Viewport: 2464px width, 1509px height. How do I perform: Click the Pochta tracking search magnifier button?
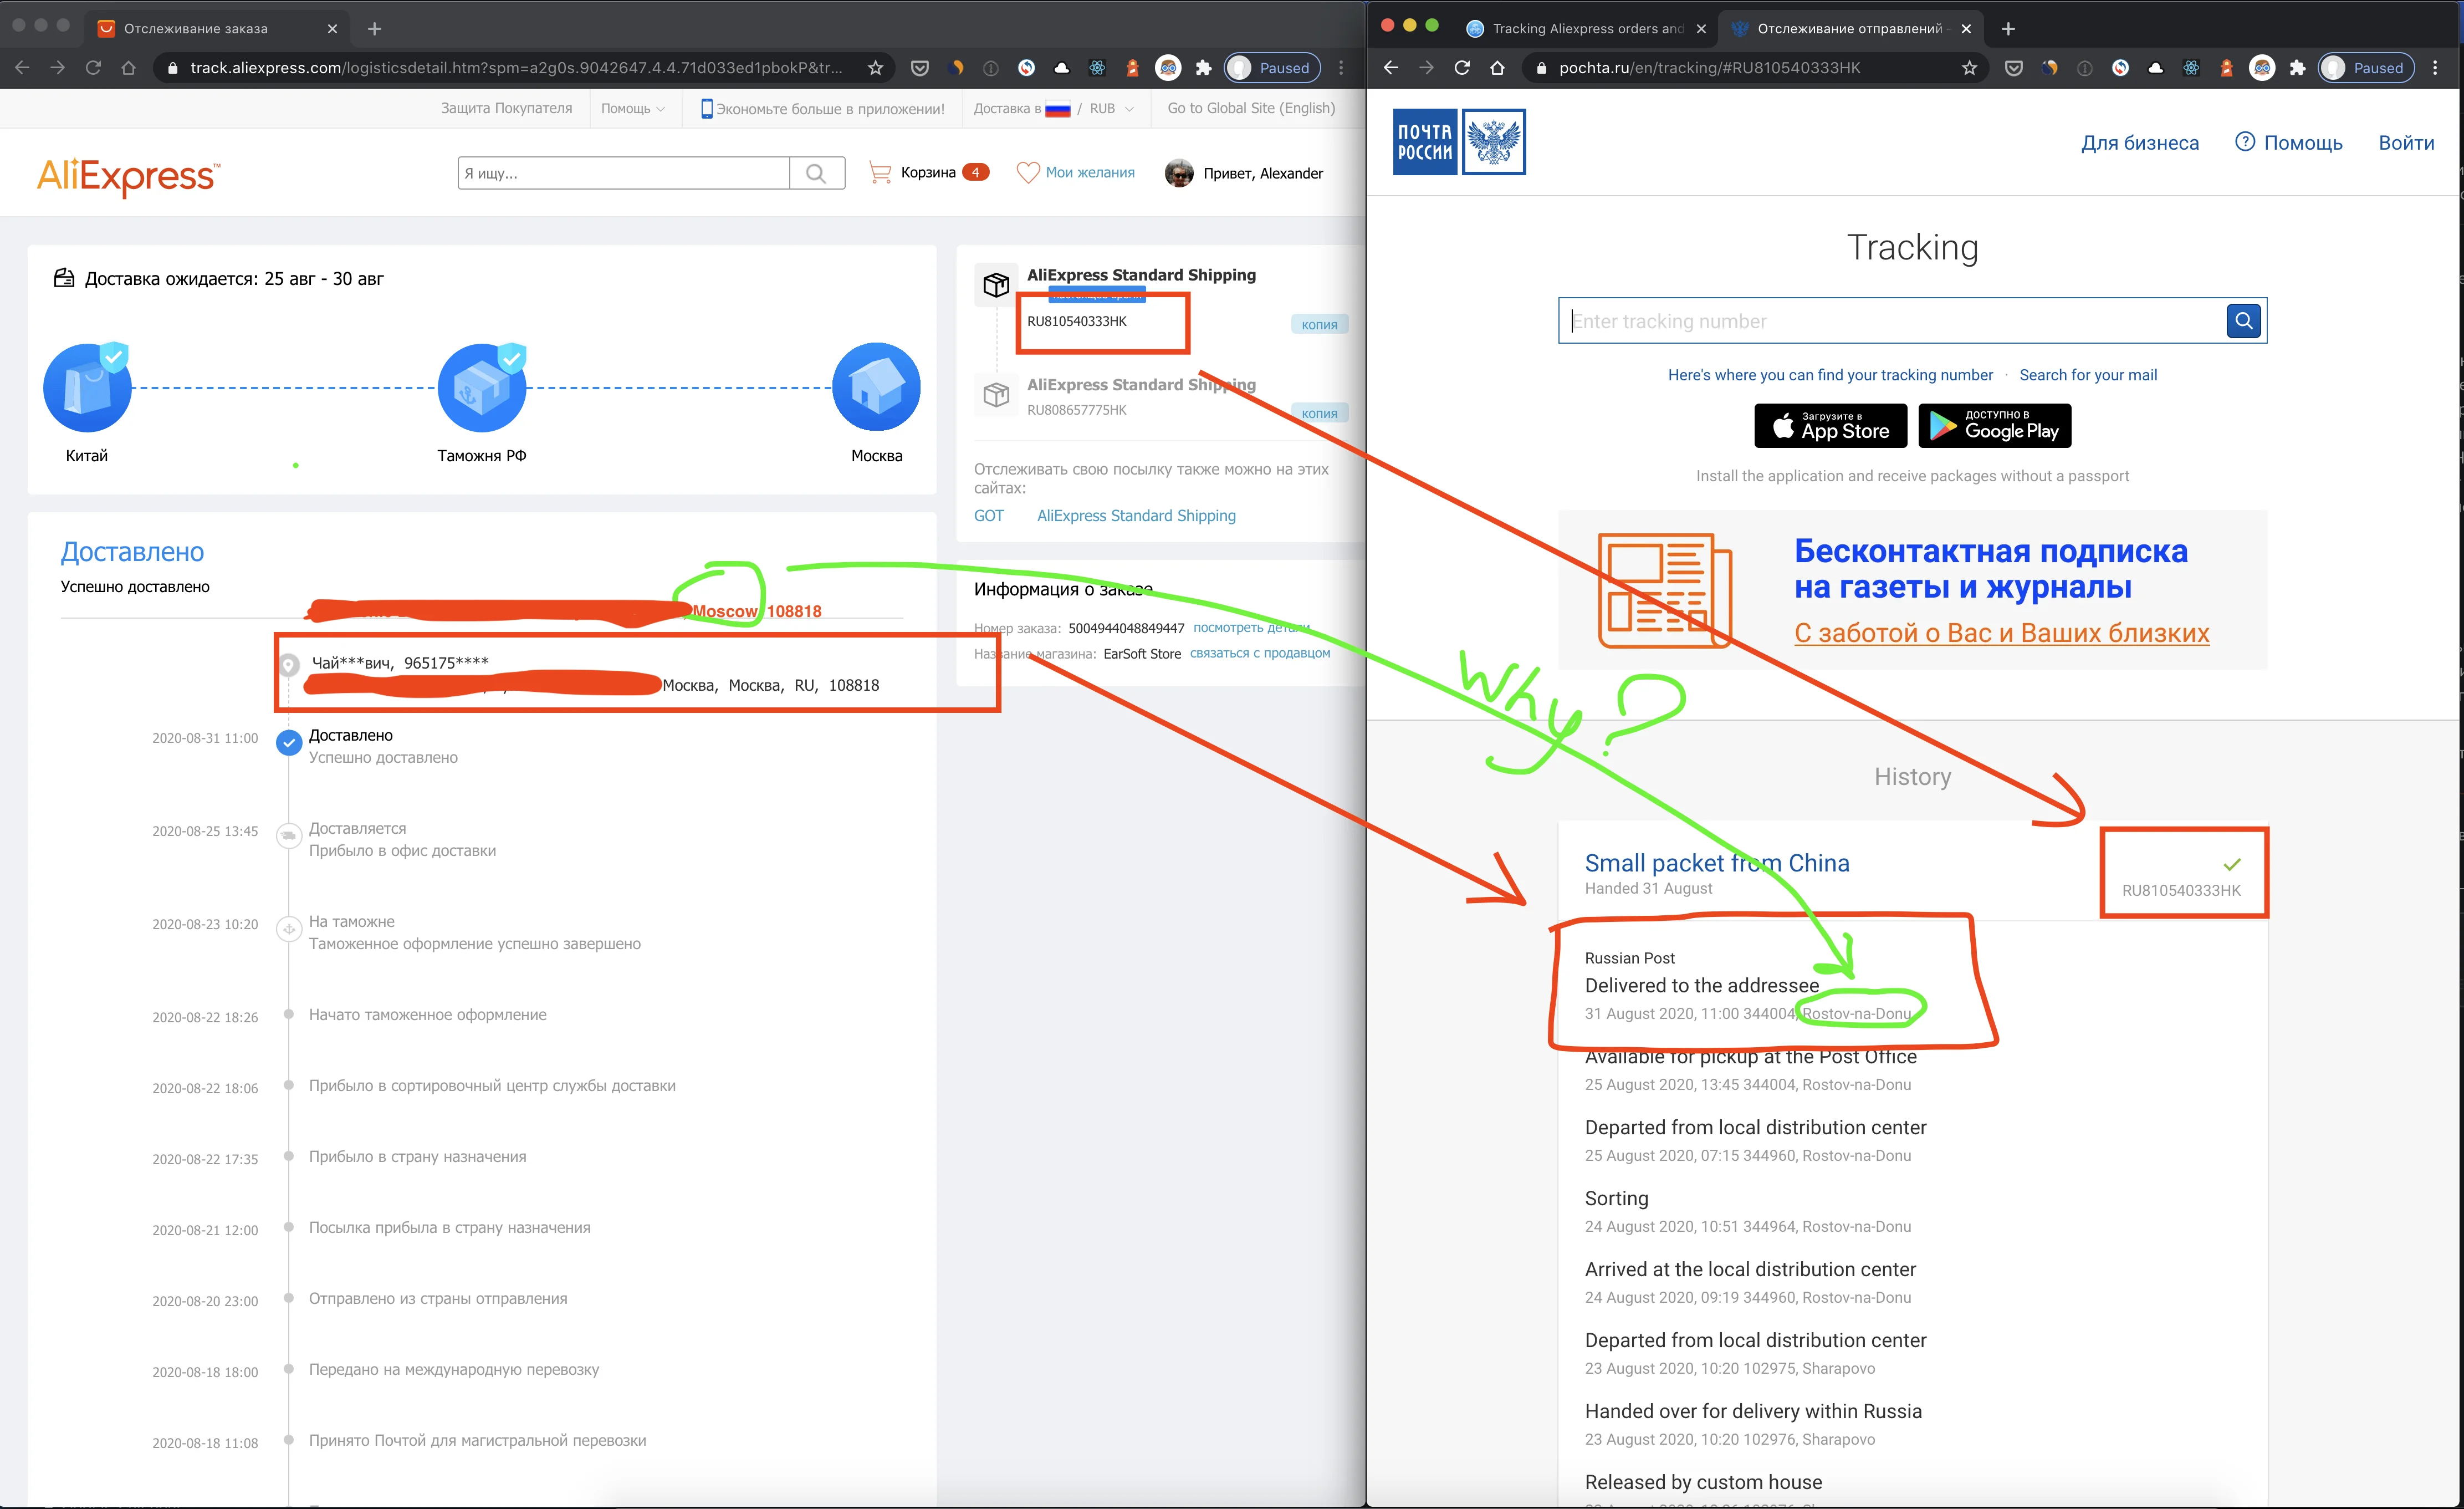2243,321
